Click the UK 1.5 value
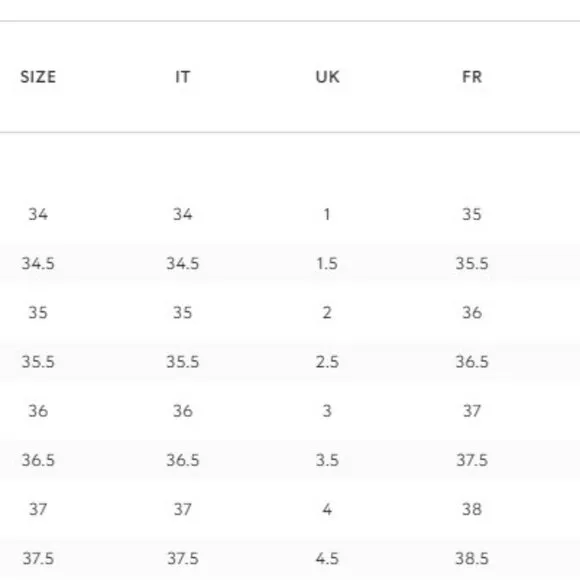The width and height of the screenshot is (580, 580). coord(327,263)
